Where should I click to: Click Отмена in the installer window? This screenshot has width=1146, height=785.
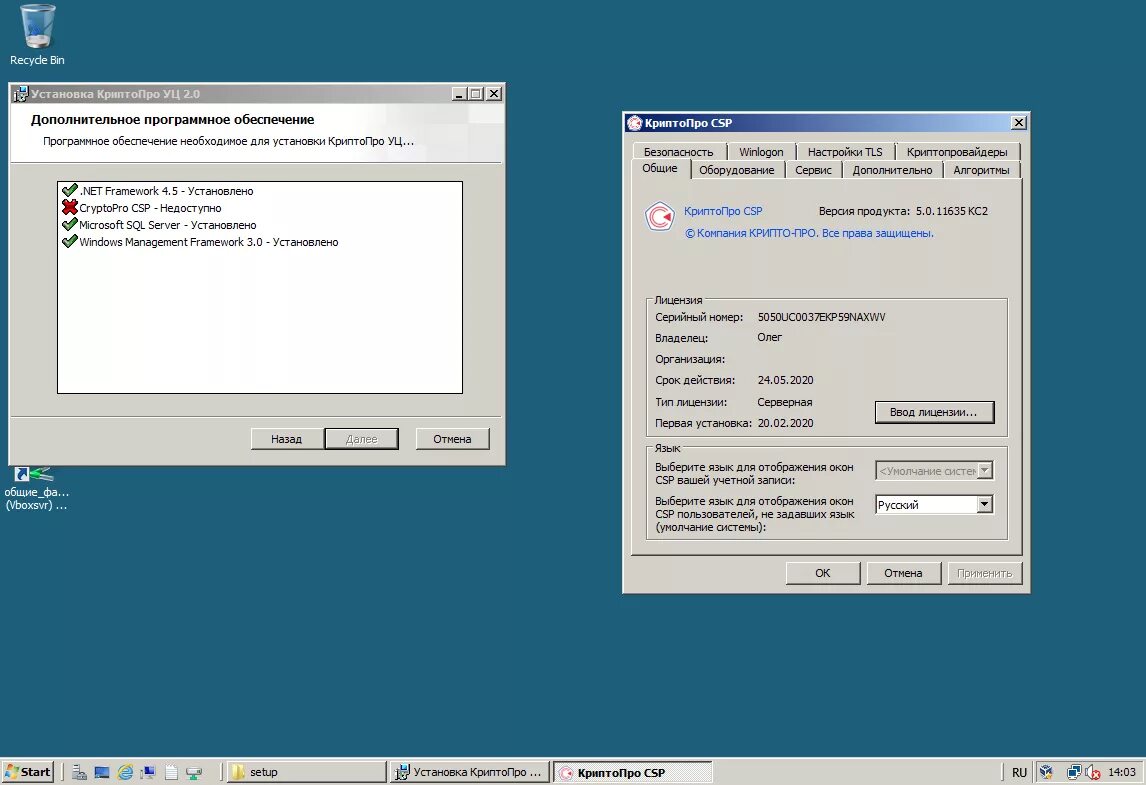452,439
